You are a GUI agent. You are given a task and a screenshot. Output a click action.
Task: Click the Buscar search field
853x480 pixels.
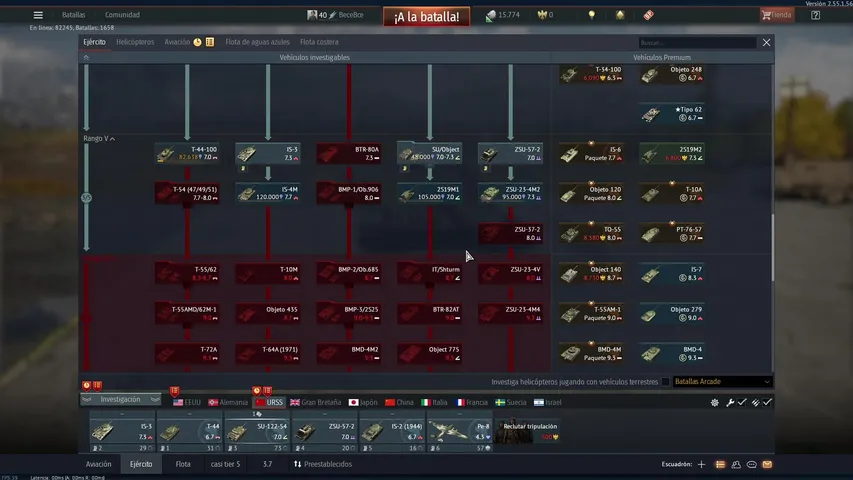click(x=697, y=42)
